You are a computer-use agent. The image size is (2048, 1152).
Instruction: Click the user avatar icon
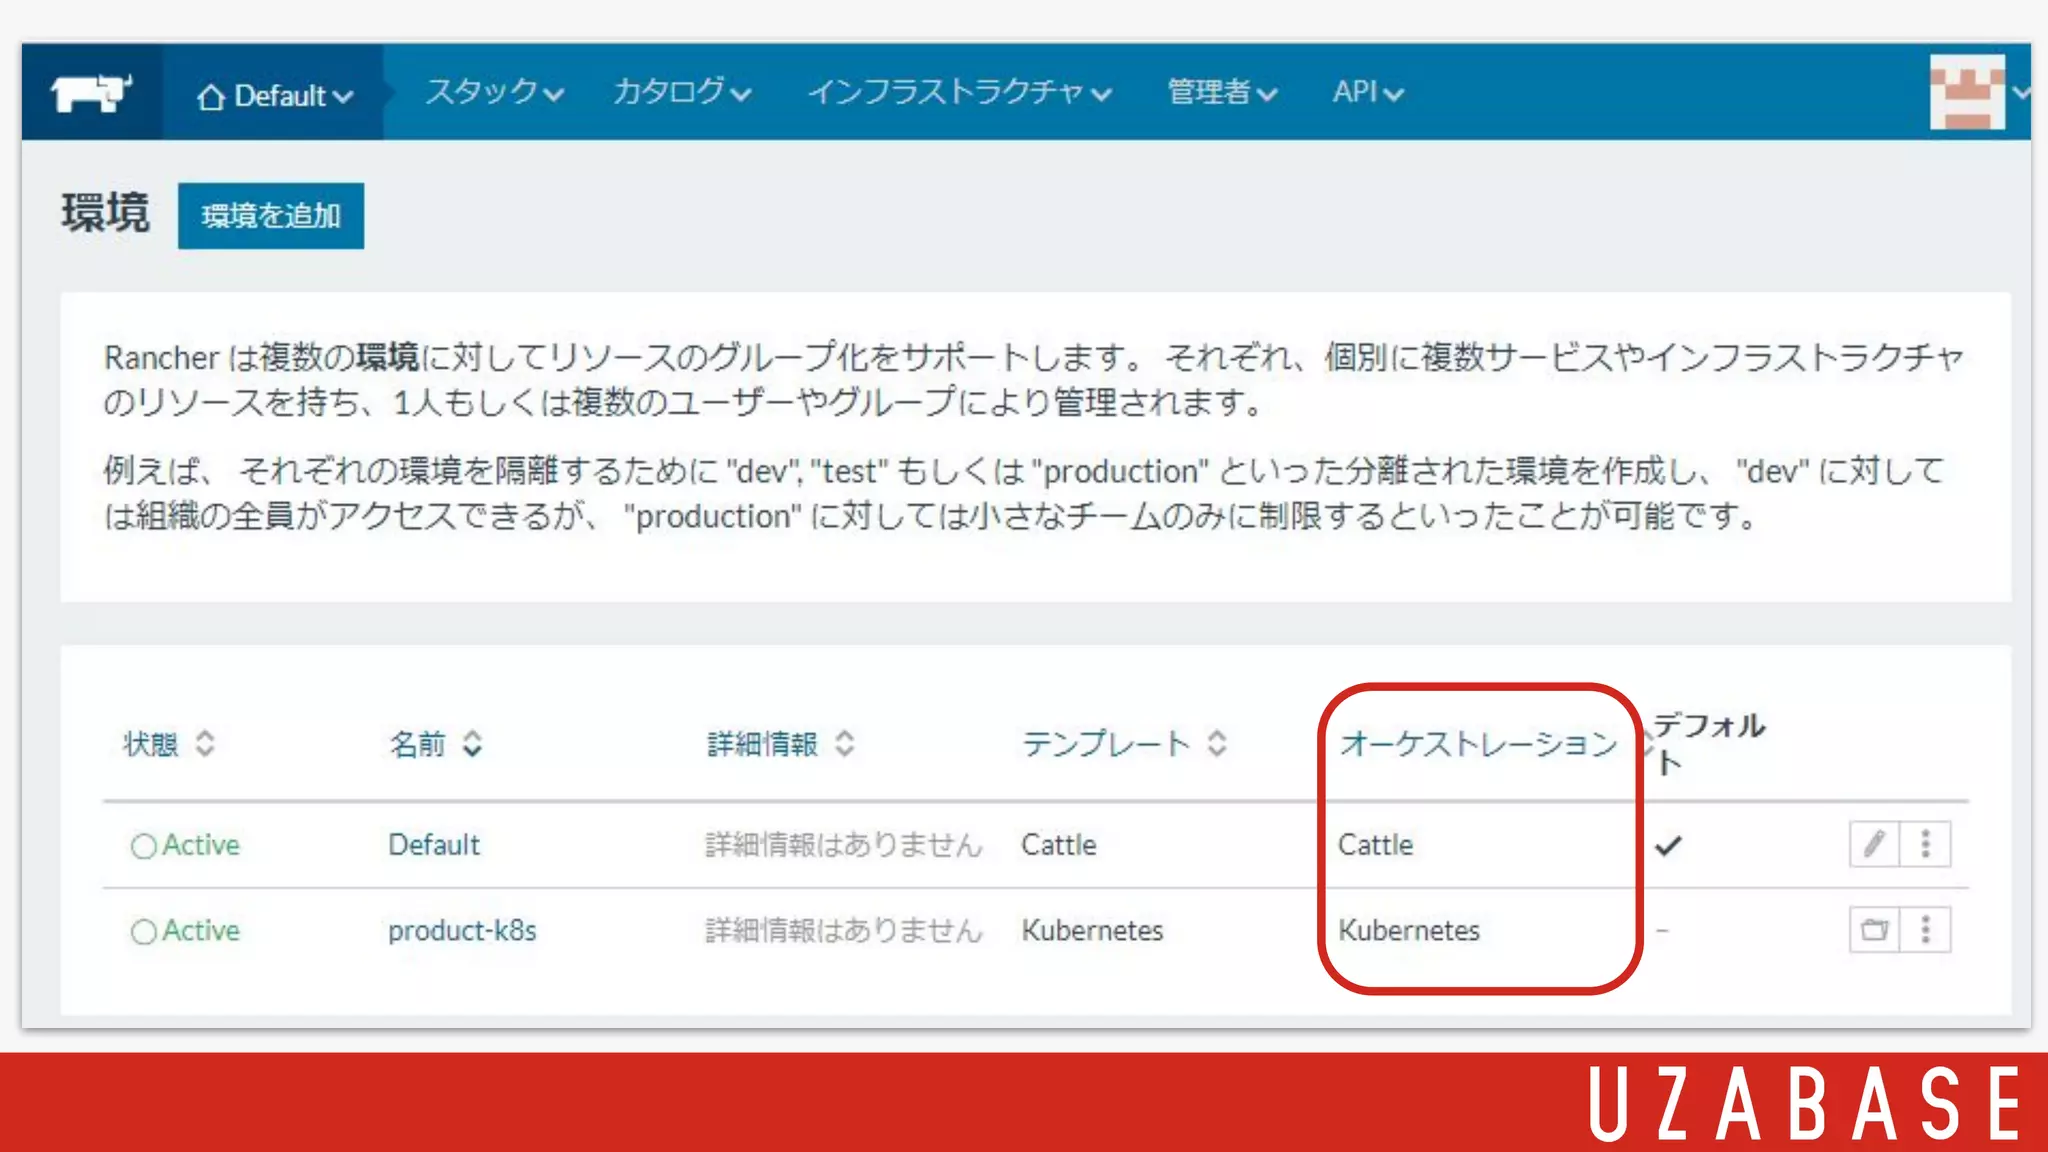1966,92
